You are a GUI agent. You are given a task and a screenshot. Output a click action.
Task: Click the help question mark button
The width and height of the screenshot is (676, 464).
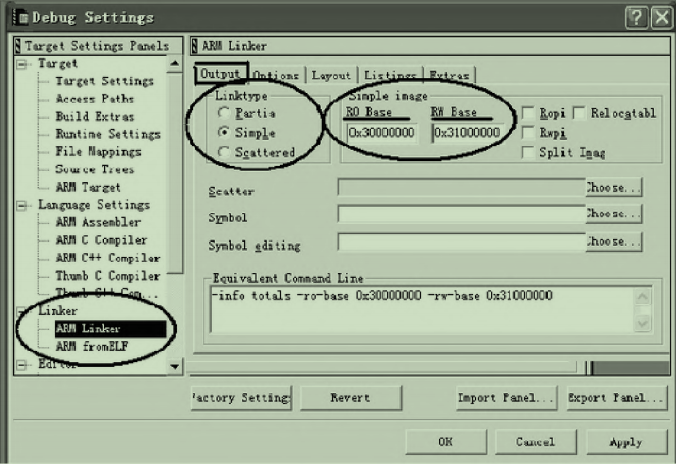pos(636,18)
